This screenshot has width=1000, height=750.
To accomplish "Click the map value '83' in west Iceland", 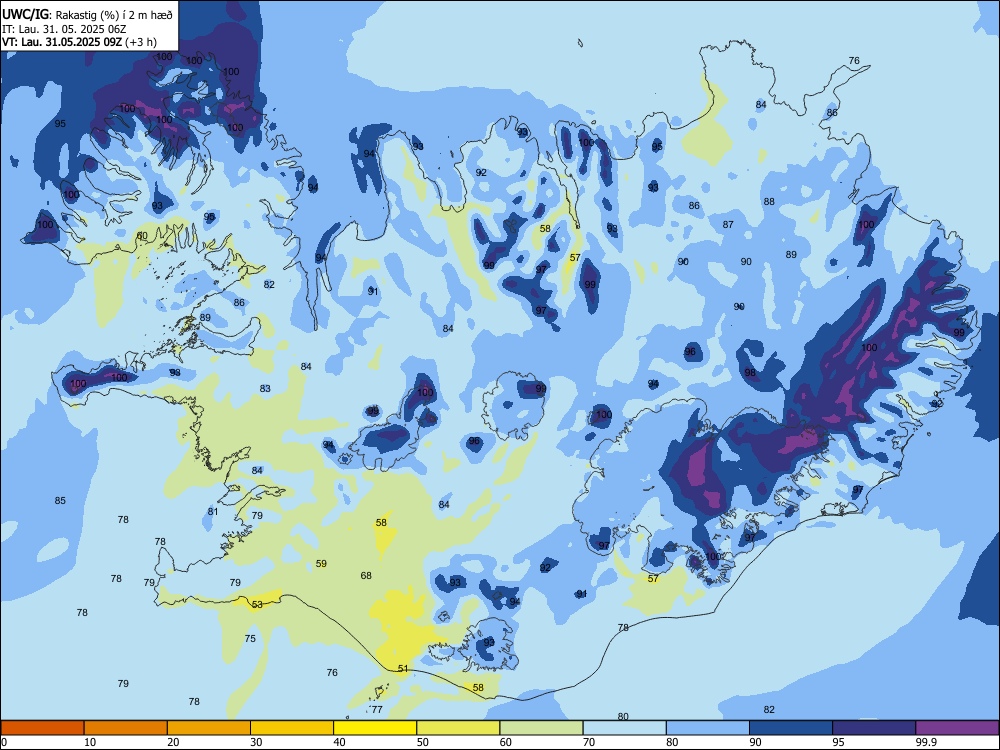I will (265, 388).
